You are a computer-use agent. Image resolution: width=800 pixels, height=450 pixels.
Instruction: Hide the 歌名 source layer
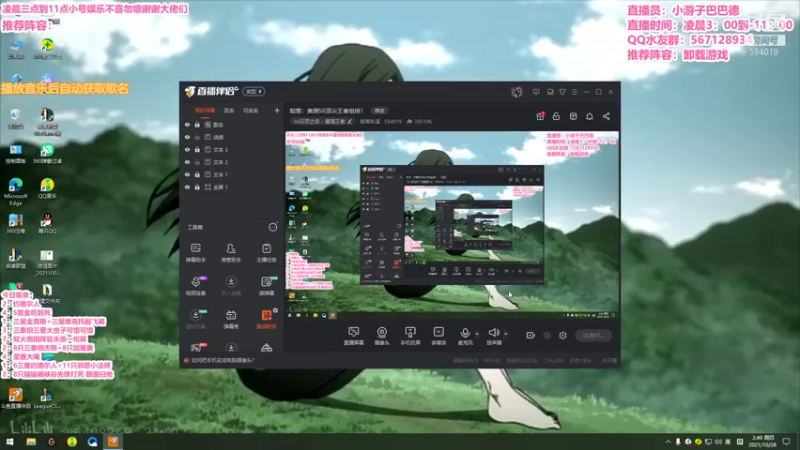tap(187, 124)
